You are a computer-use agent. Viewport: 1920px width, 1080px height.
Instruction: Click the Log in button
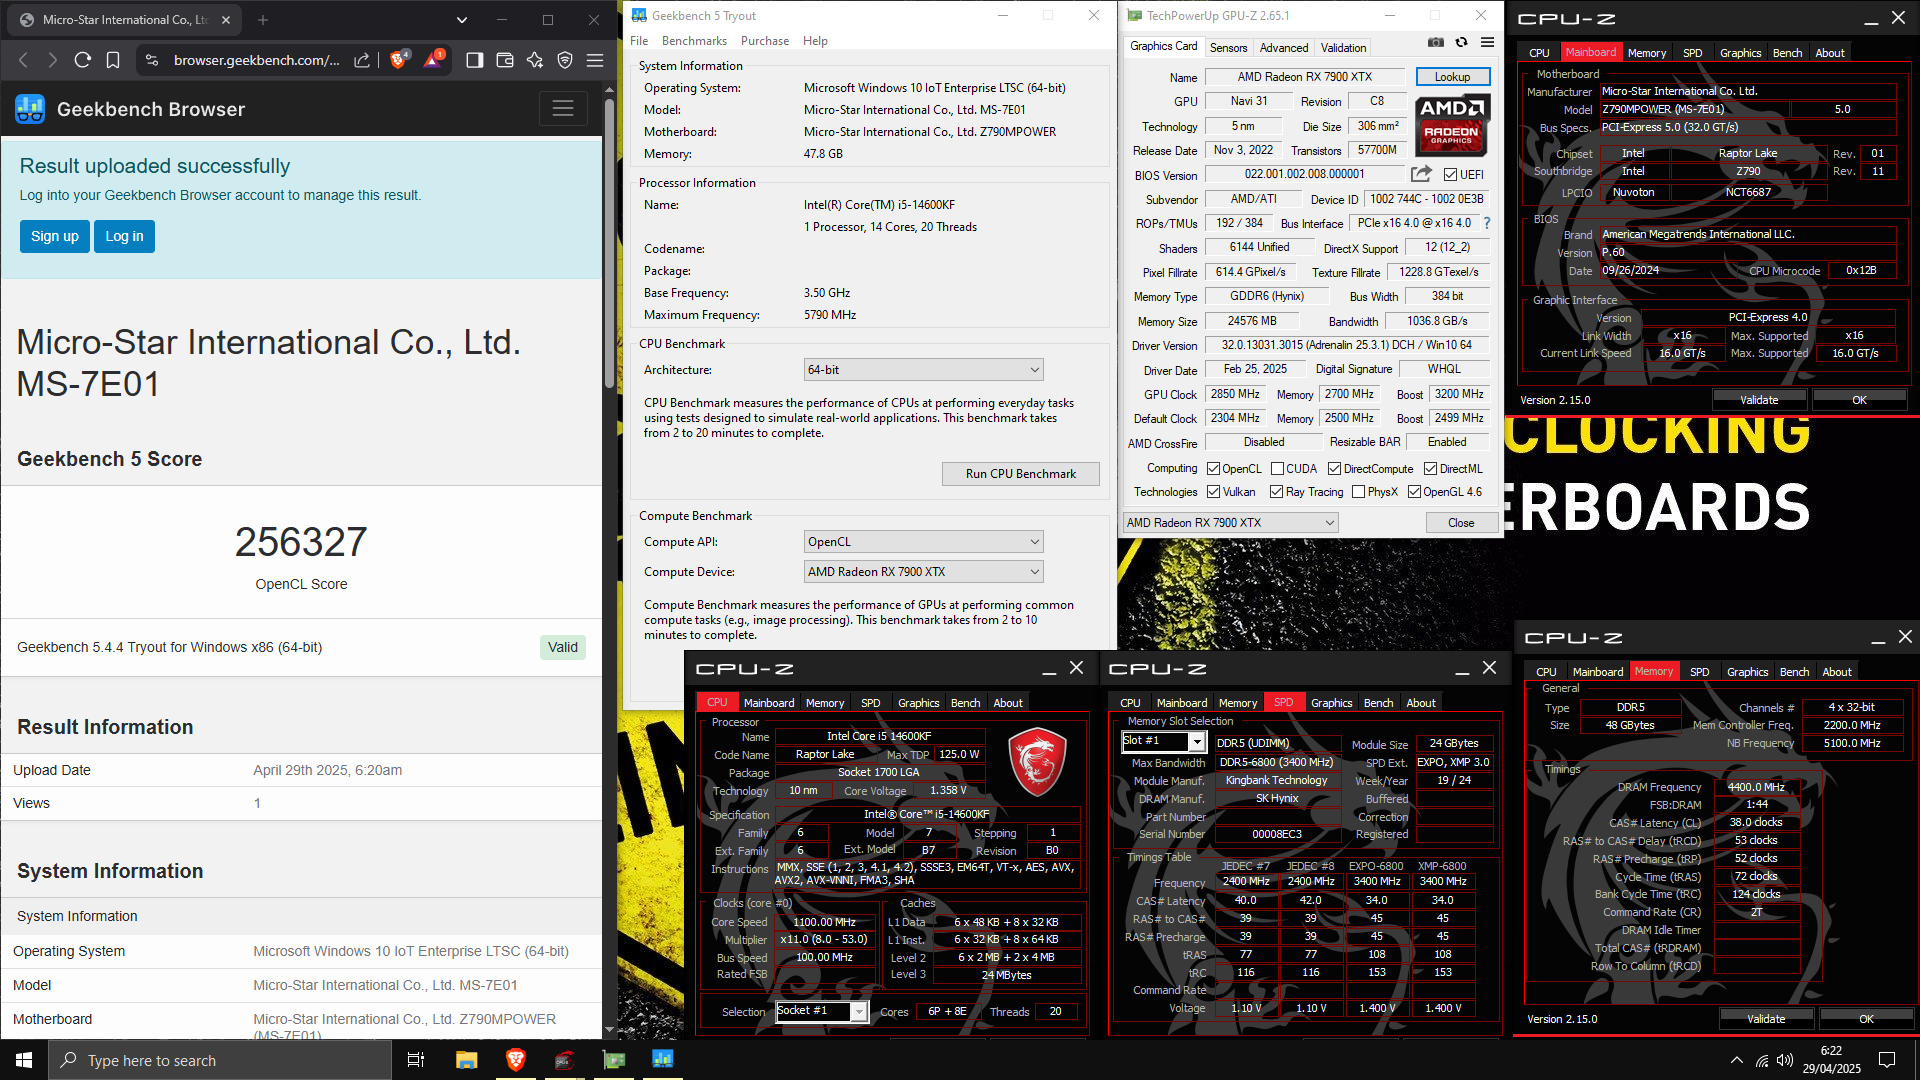click(x=125, y=237)
